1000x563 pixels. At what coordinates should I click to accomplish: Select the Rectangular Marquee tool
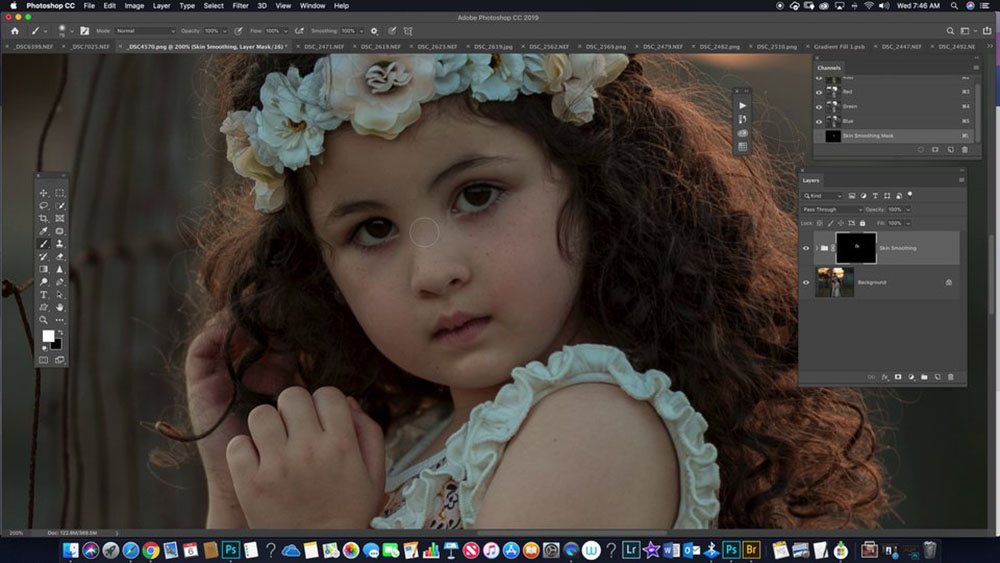60,193
